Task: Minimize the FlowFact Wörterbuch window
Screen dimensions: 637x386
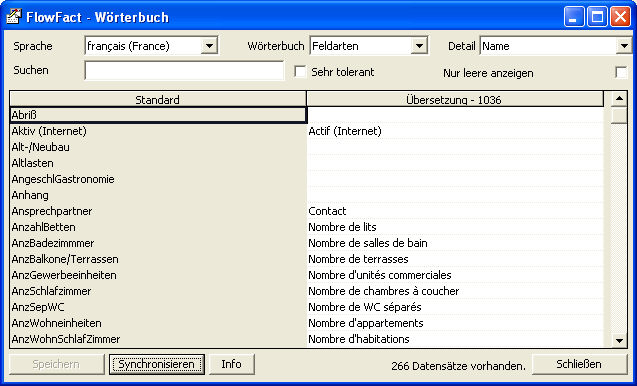Action: click(x=574, y=17)
